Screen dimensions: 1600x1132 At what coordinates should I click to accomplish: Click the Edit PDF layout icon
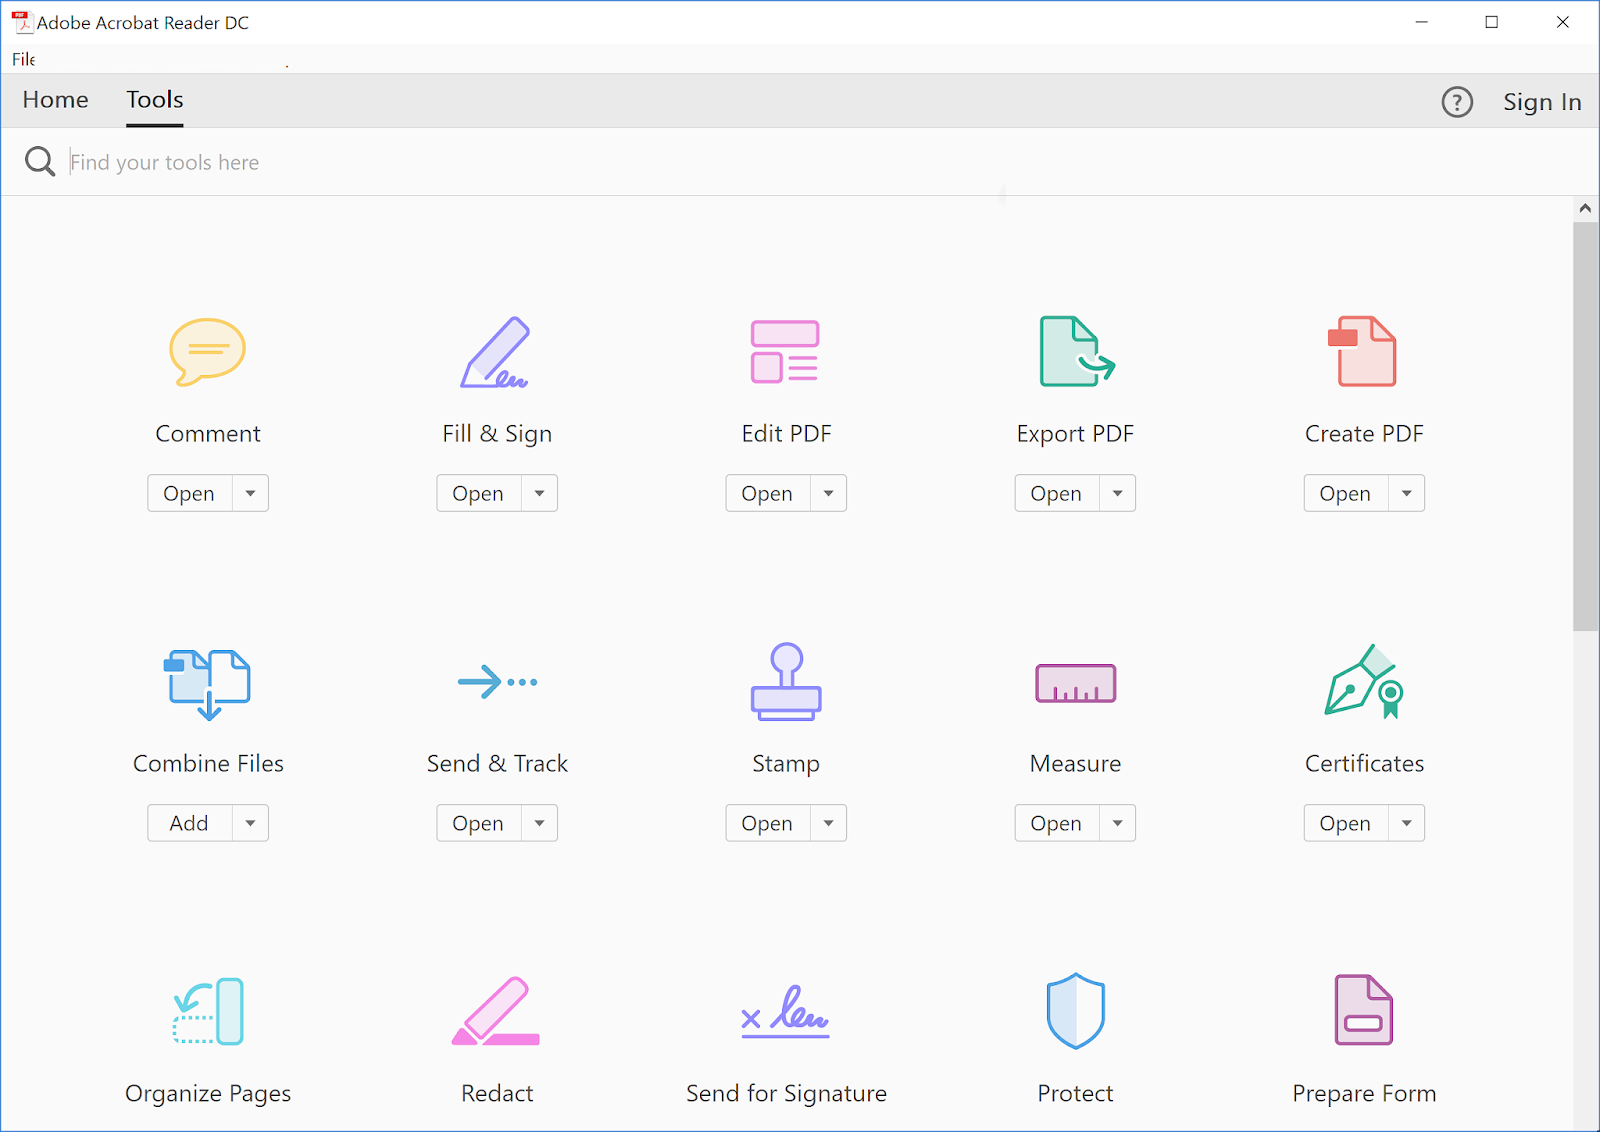[785, 352]
